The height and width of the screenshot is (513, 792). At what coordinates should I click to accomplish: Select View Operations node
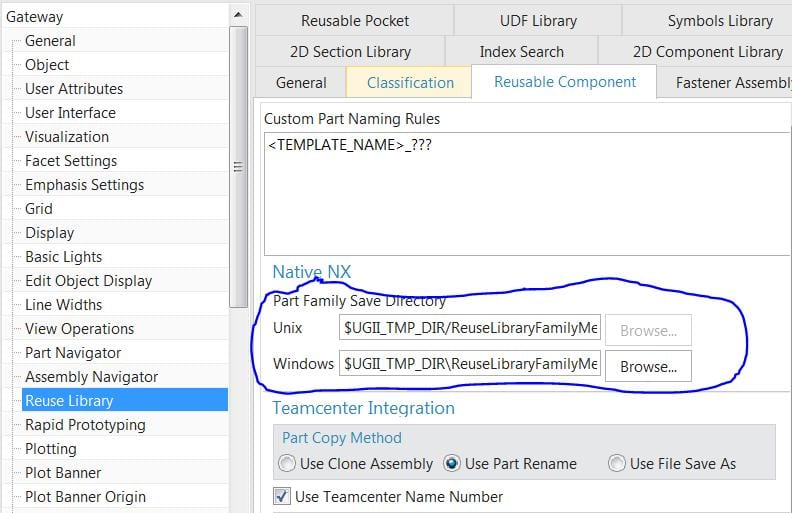point(79,329)
